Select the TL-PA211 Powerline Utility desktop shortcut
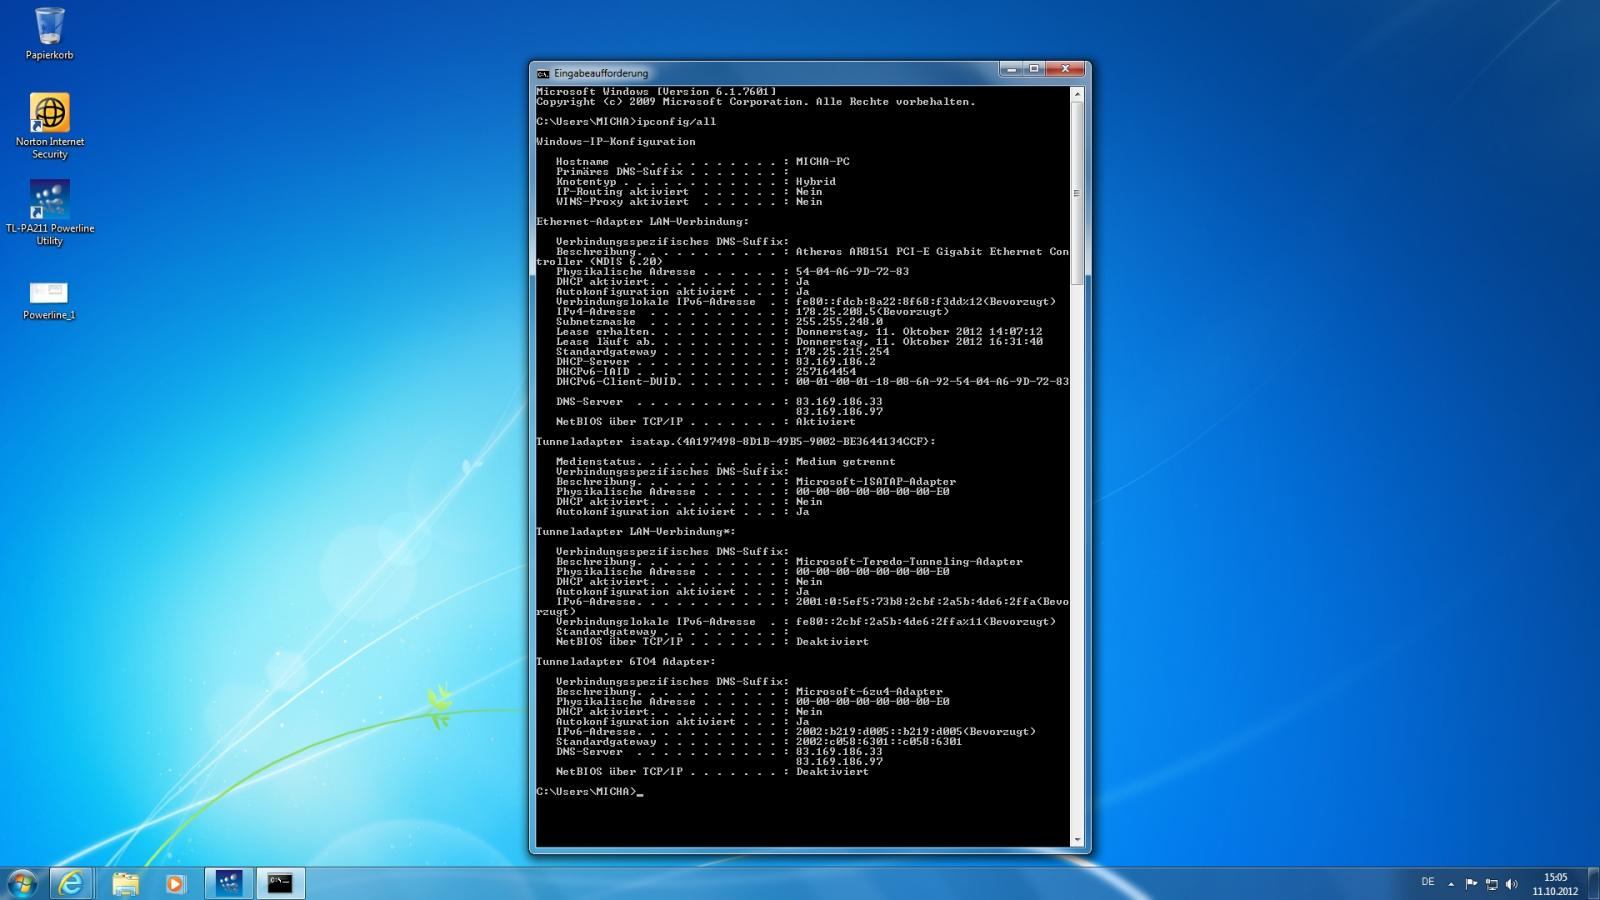 point(49,213)
